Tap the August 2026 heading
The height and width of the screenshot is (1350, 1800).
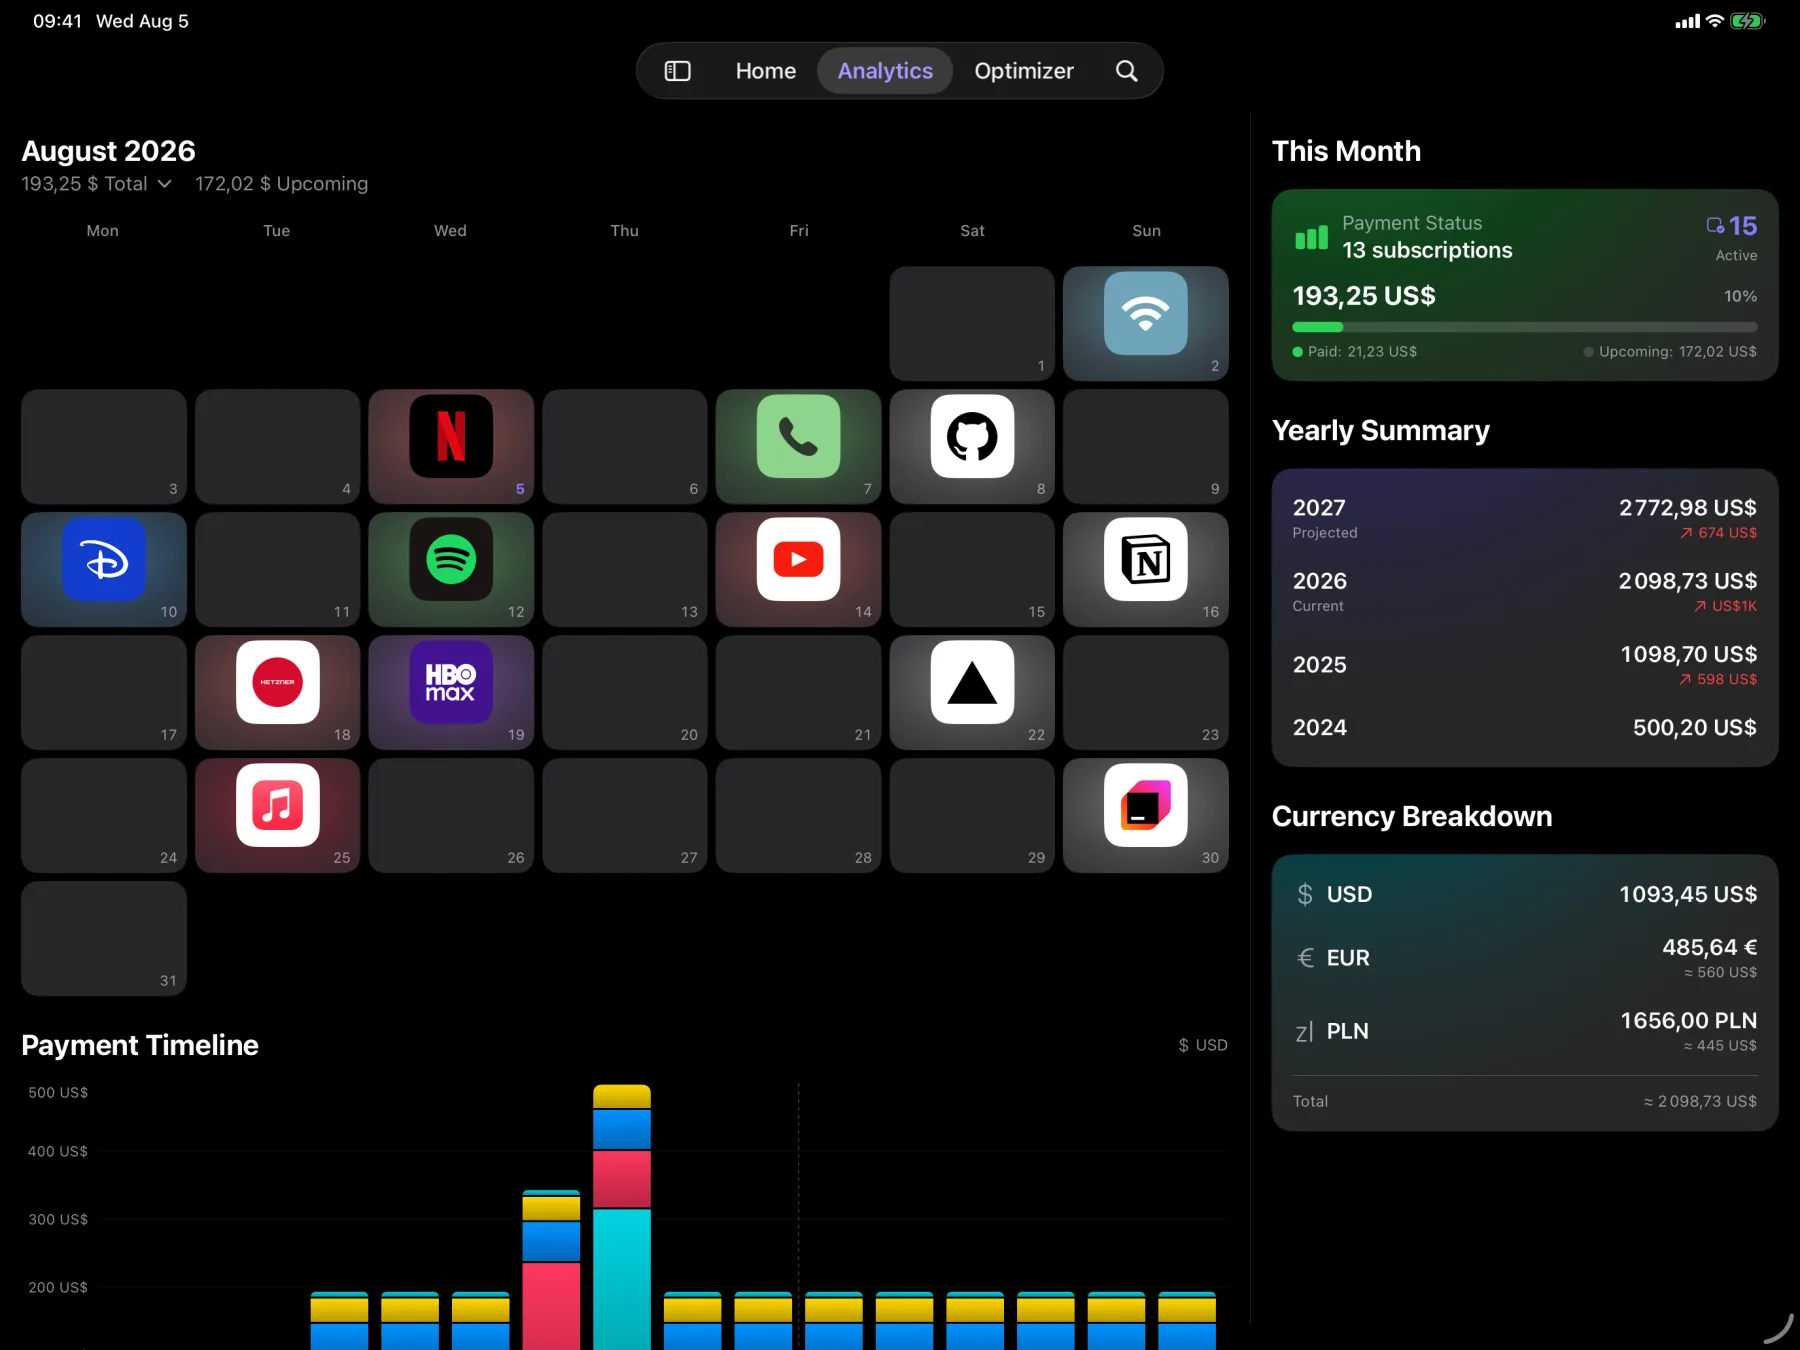109,151
